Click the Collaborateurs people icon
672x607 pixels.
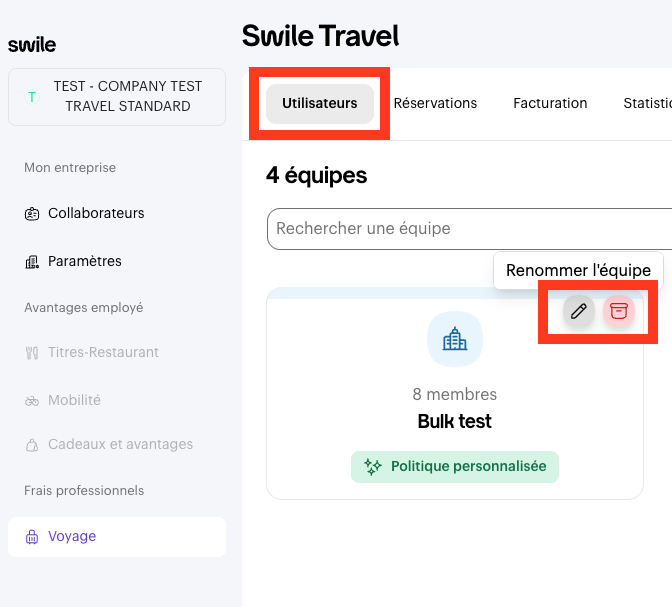pos(32,213)
